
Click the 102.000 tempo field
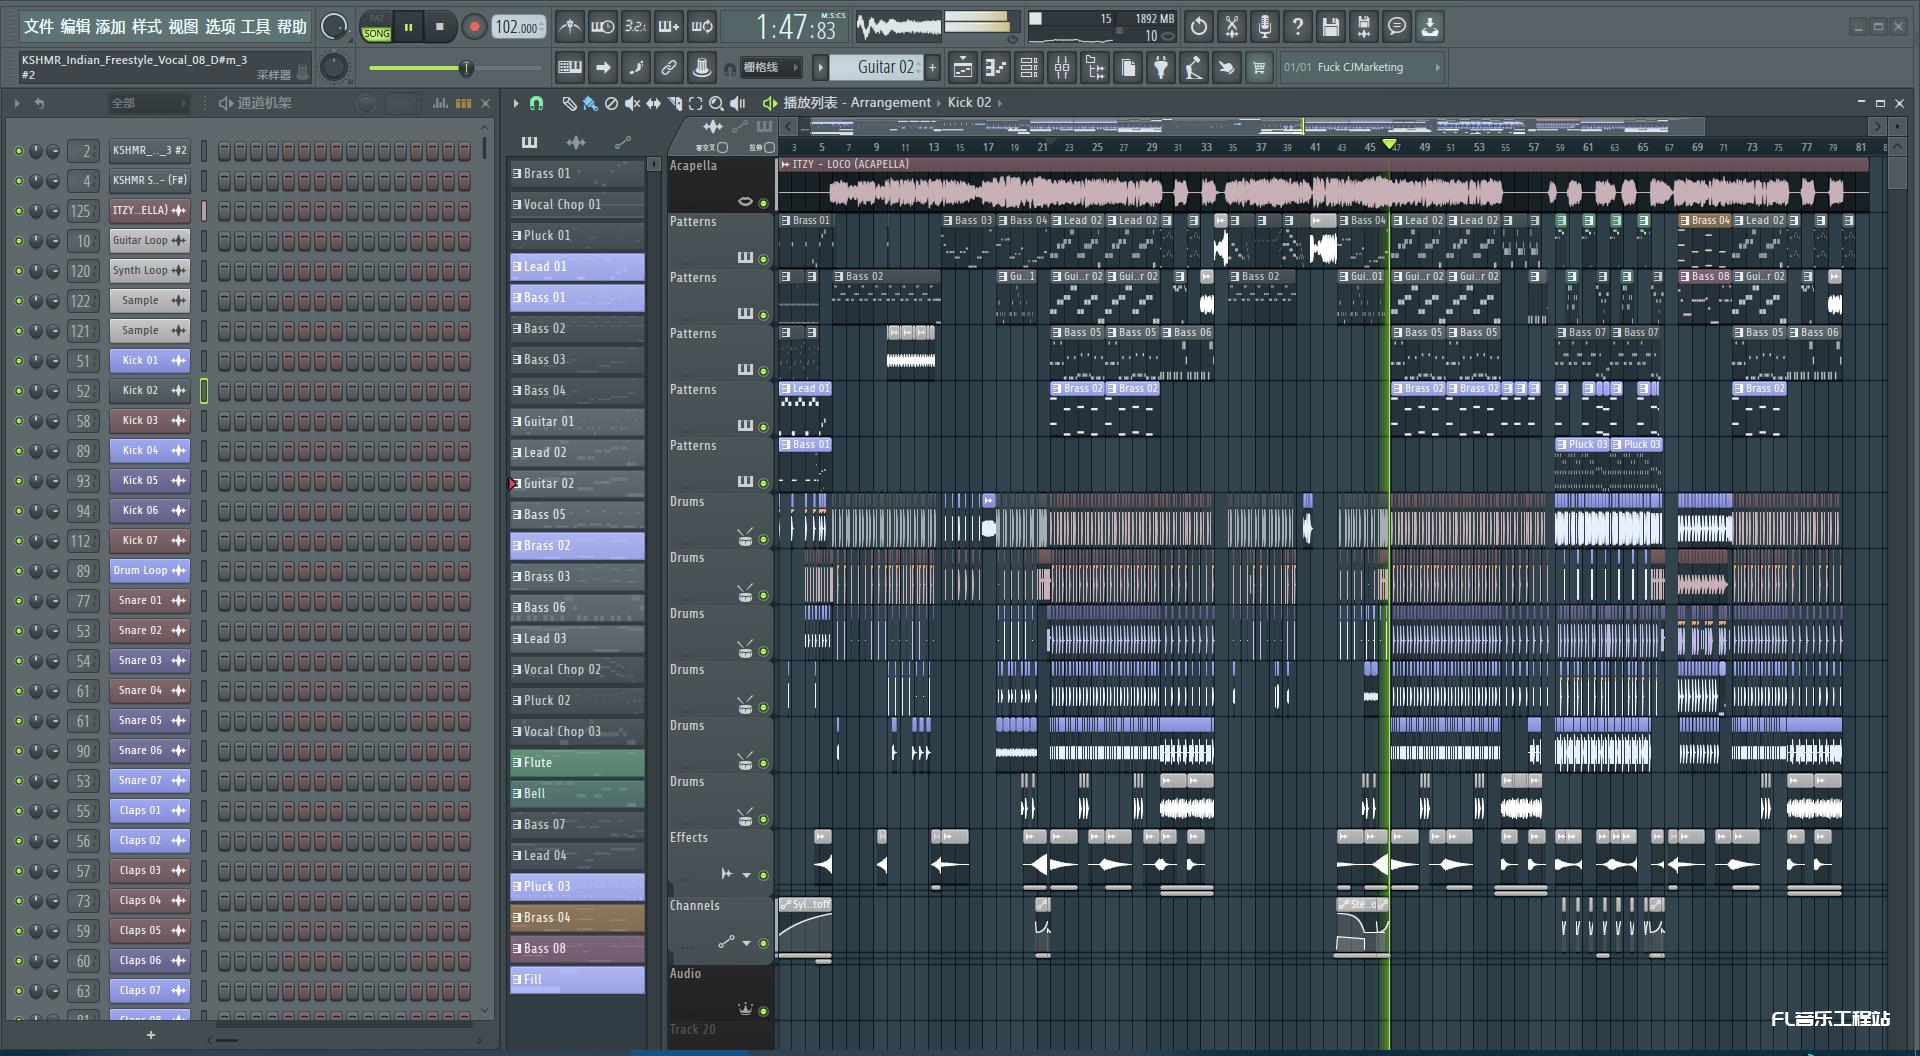[x=518, y=27]
